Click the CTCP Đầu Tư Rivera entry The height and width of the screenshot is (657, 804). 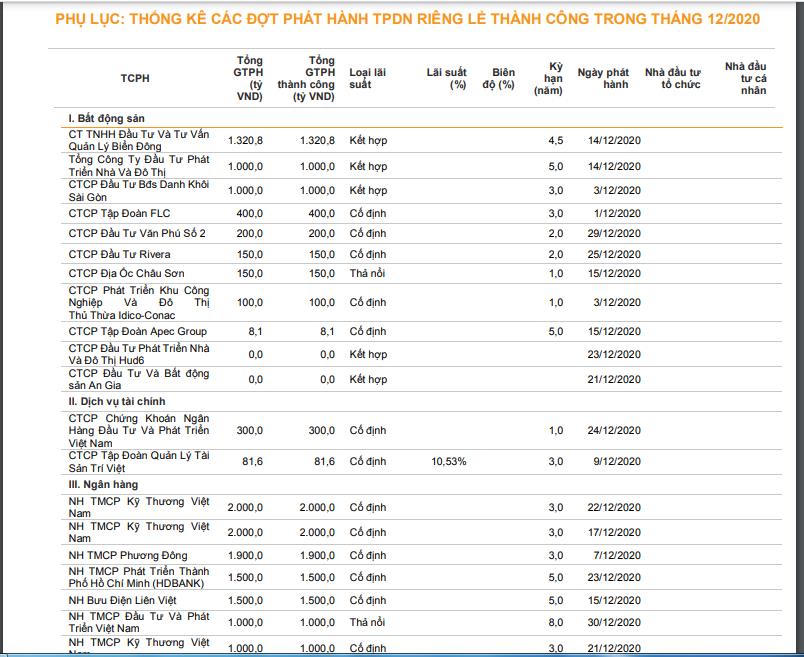pos(120,254)
